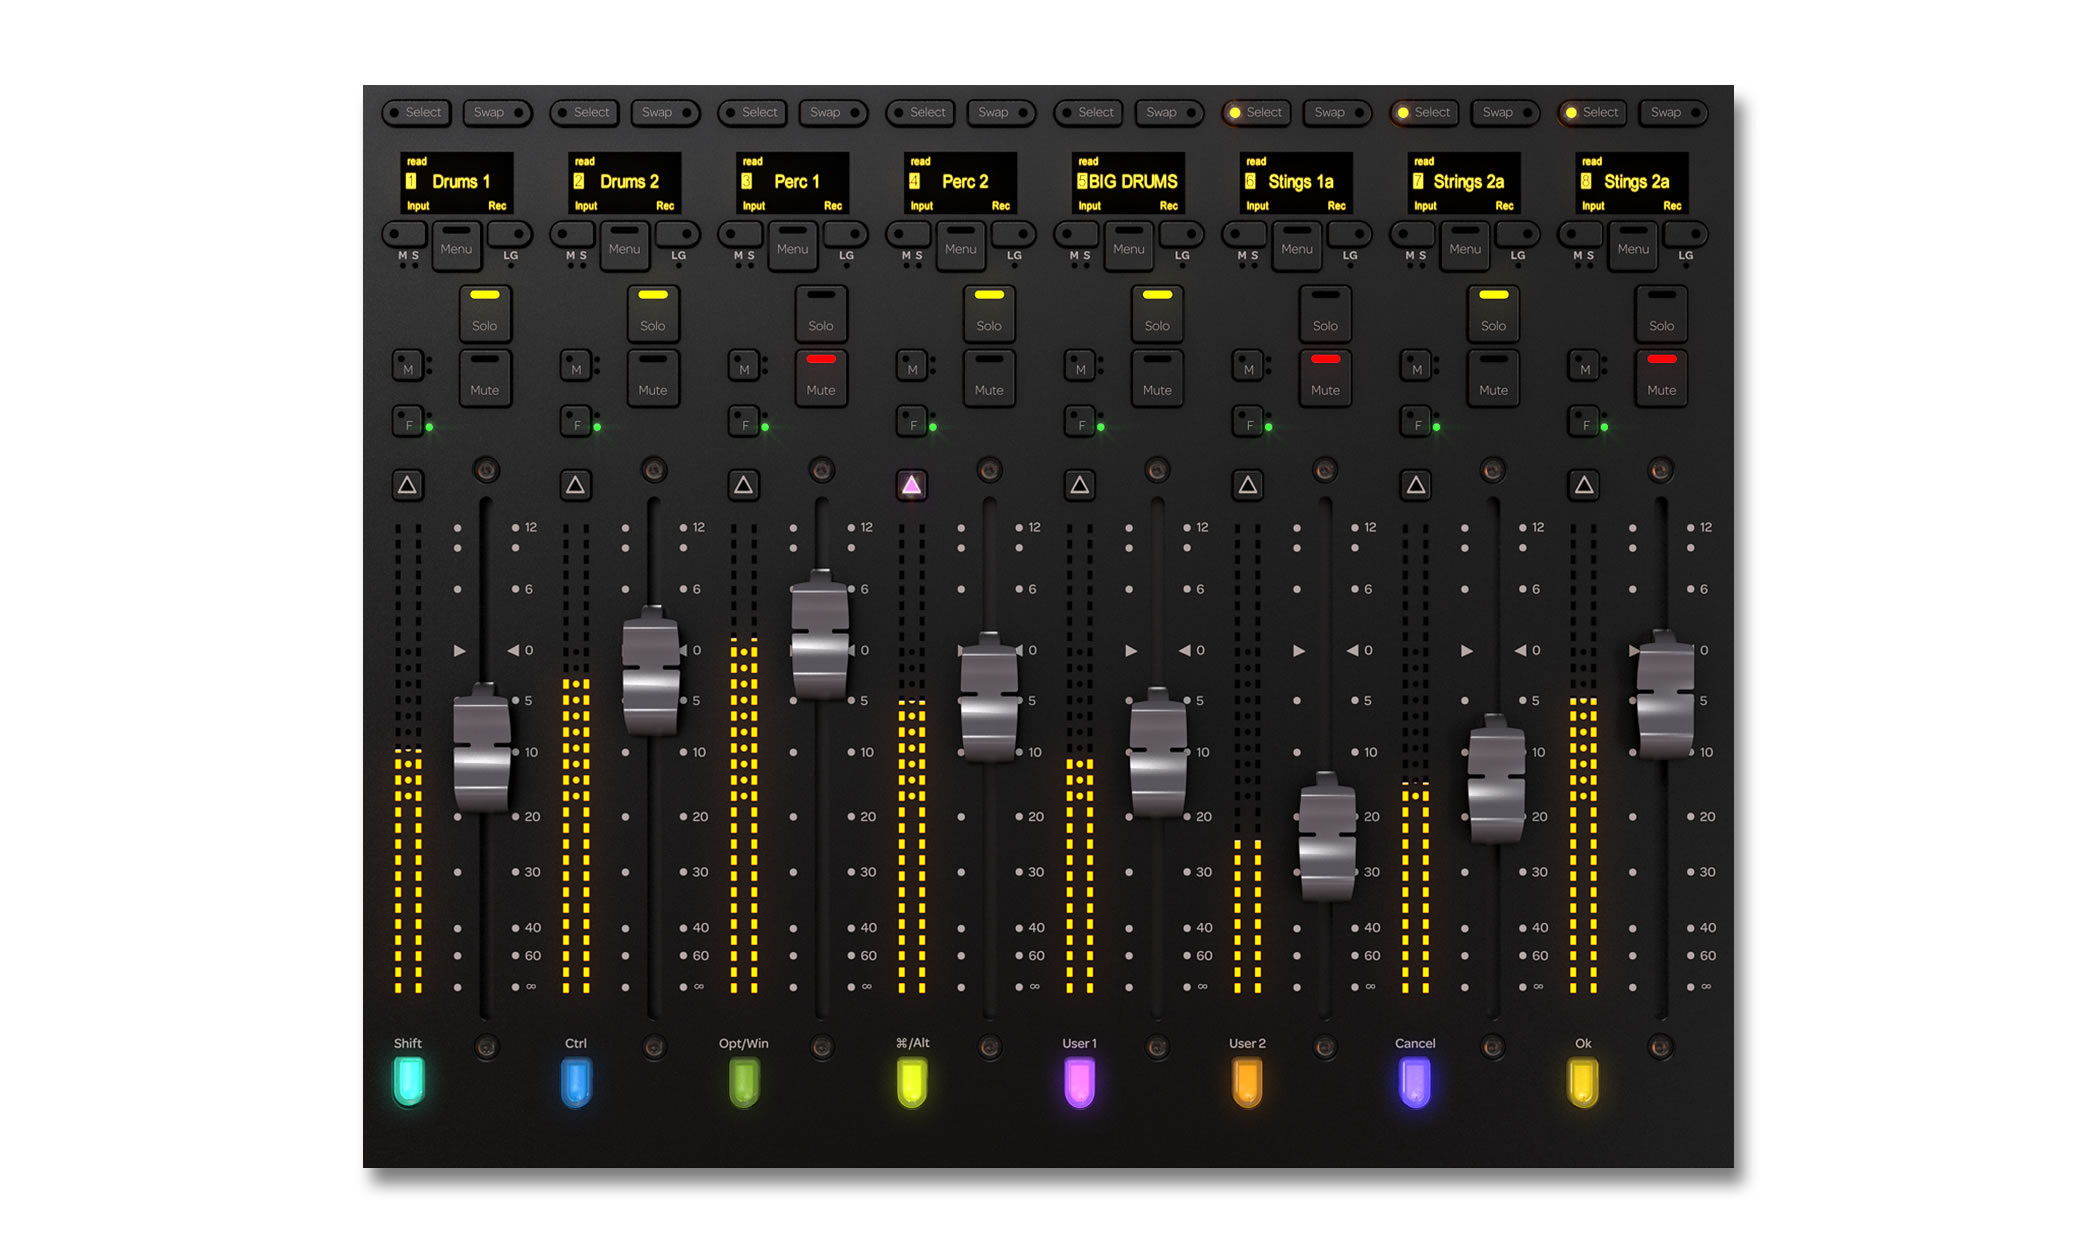This screenshot has height=1250, width=2100.
Task: Open the Menu for Stings 1a channel
Action: pos(1297,246)
